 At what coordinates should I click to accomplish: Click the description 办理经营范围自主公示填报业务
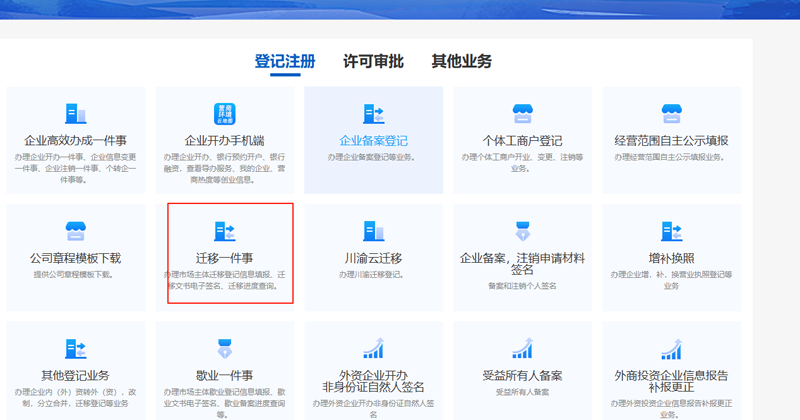[x=670, y=157]
